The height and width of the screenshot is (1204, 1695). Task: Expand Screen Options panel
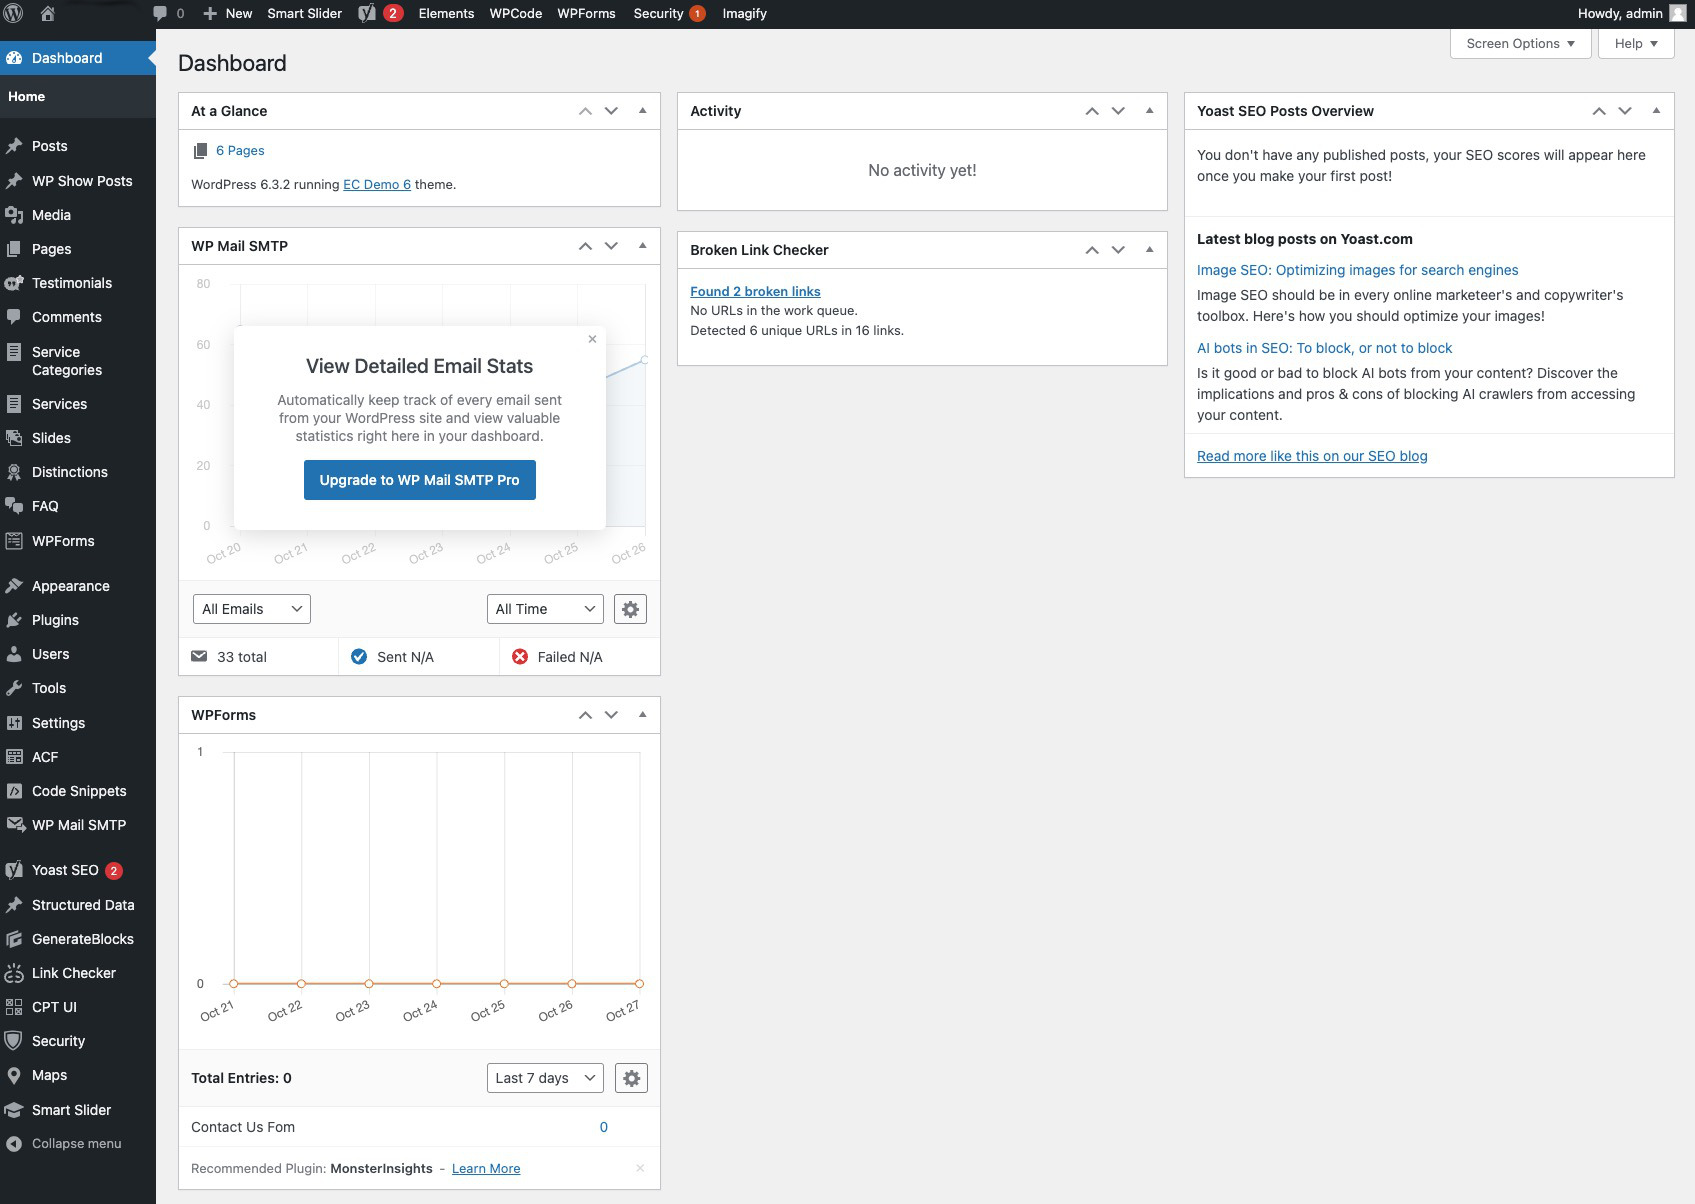click(x=1520, y=44)
